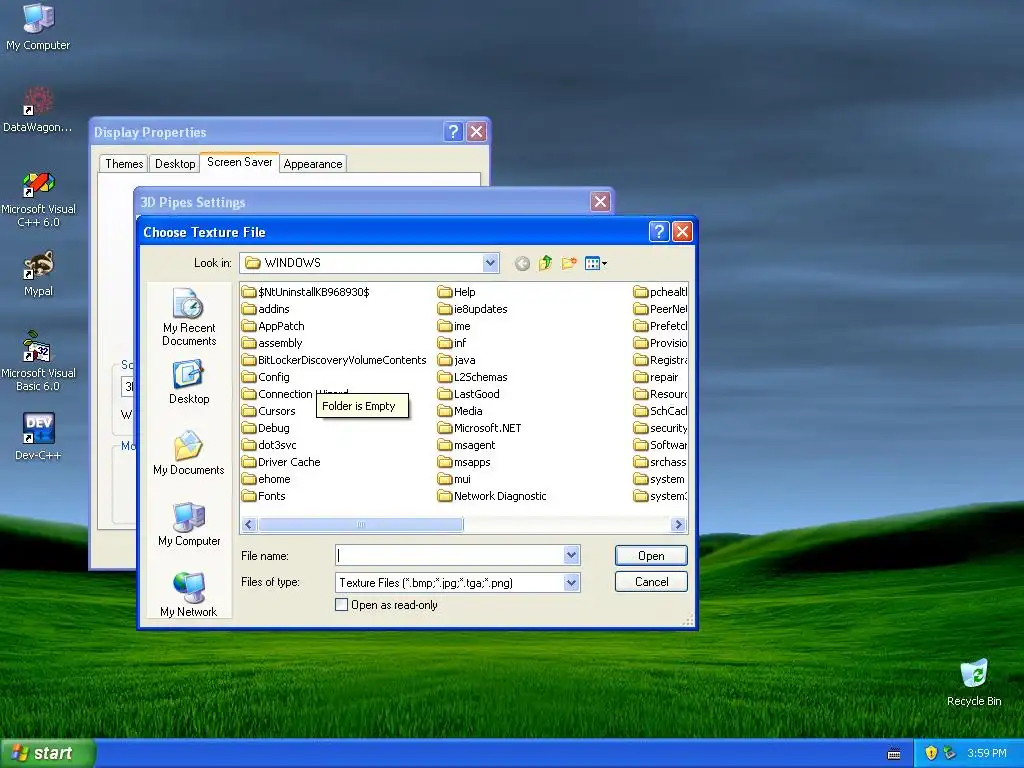The height and width of the screenshot is (768, 1024).
Task: Click the security shield tray icon
Action: 931,753
